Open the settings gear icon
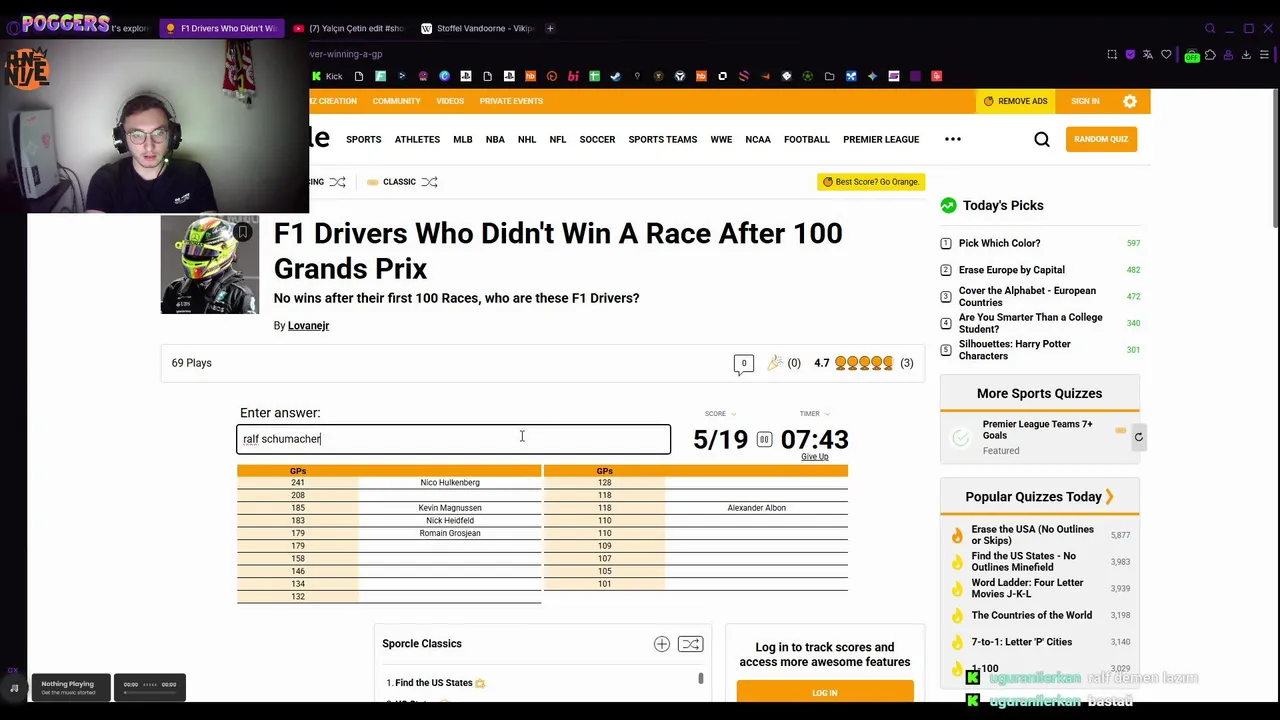Screen dimensions: 1280x720 click(1130, 101)
